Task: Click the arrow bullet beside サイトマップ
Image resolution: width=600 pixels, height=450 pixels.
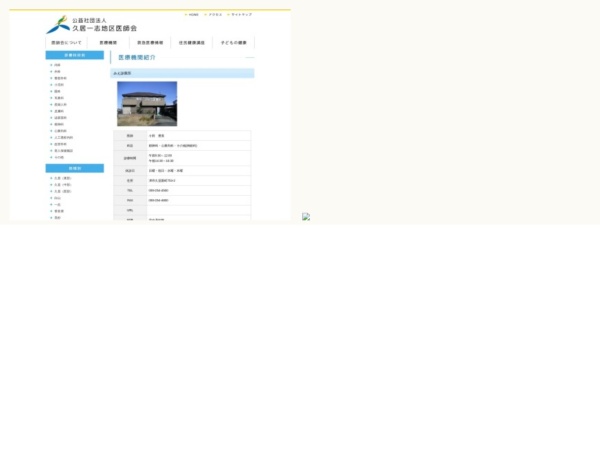Action: (x=228, y=15)
